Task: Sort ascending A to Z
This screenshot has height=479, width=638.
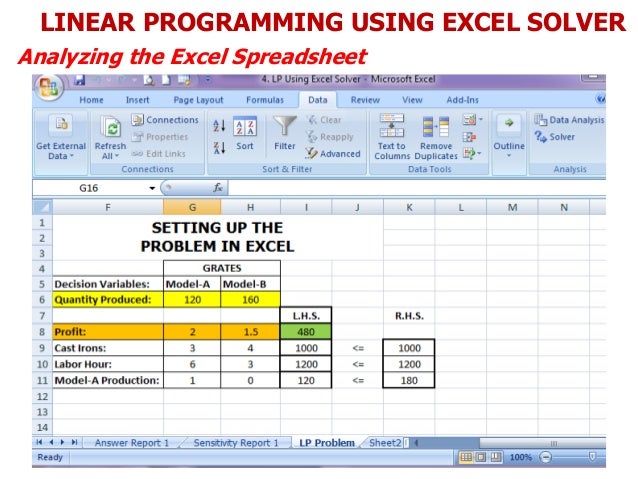Action: 219,125
